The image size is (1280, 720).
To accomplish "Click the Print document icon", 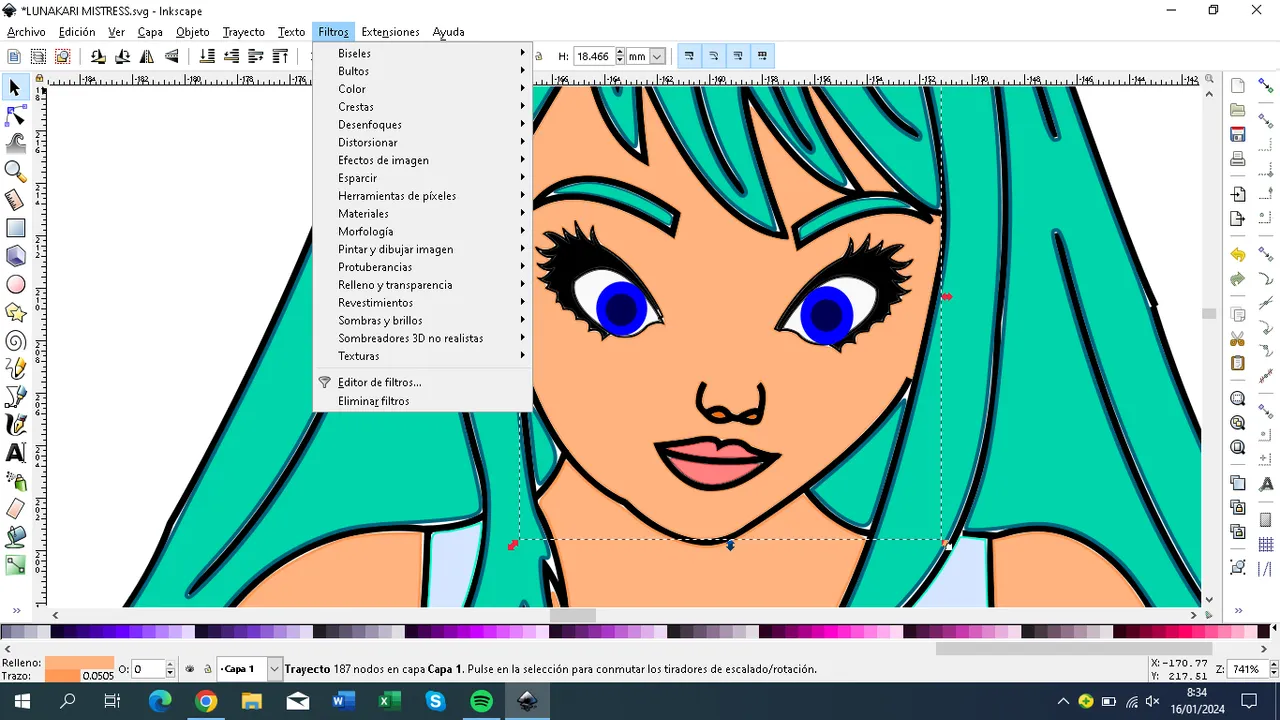I will [1238, 159].
